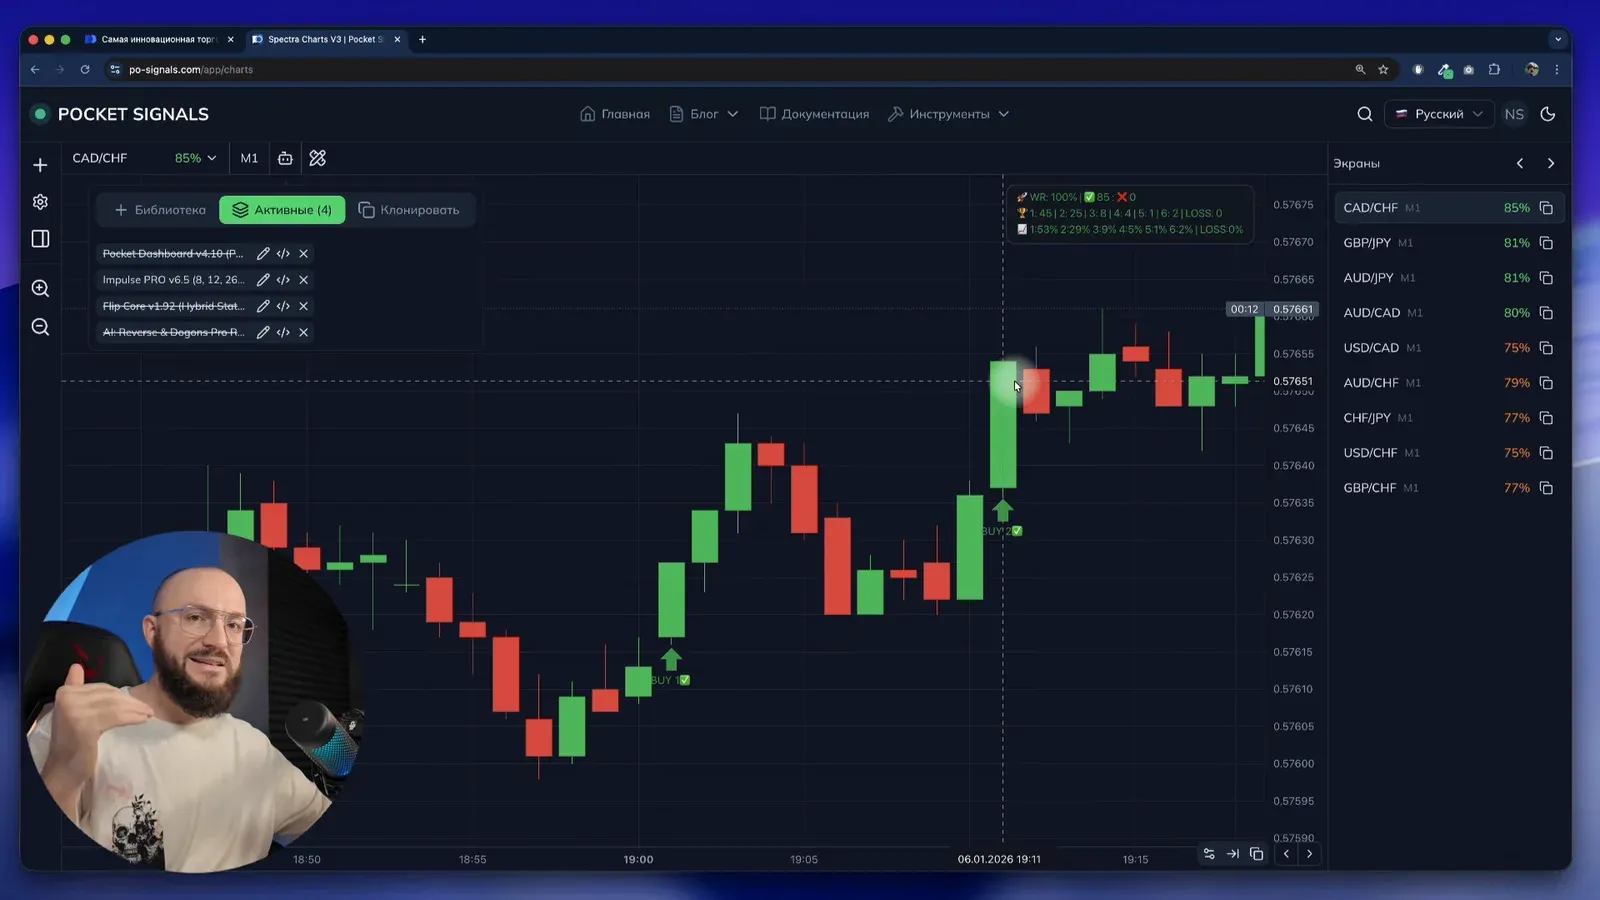Go to previous screens page arrow

[x=1520, y=163]
